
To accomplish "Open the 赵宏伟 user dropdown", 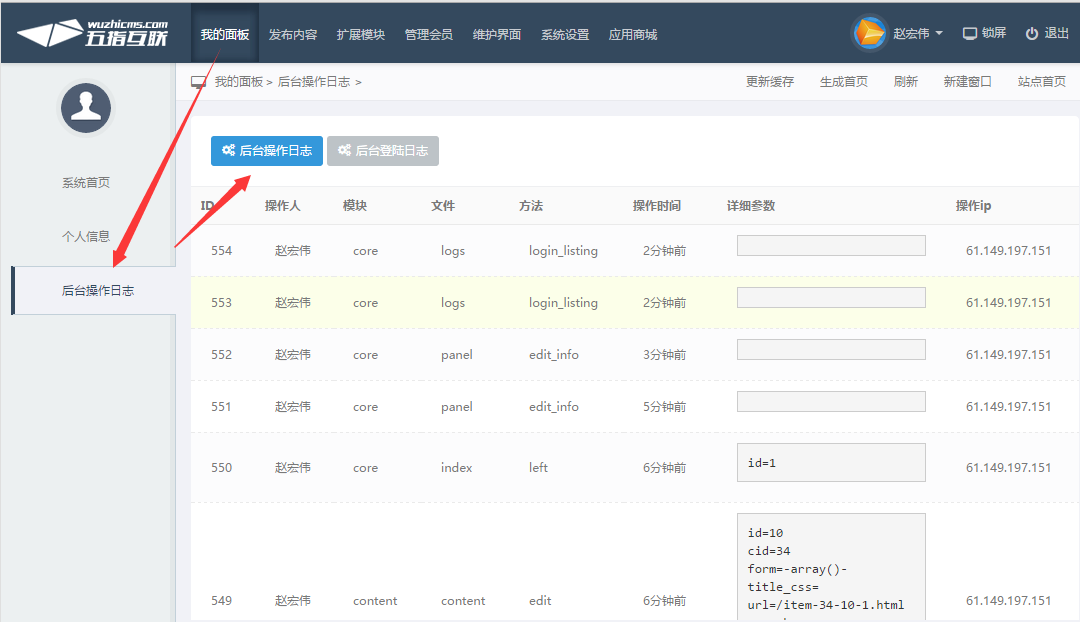I will tap(918, 34).
